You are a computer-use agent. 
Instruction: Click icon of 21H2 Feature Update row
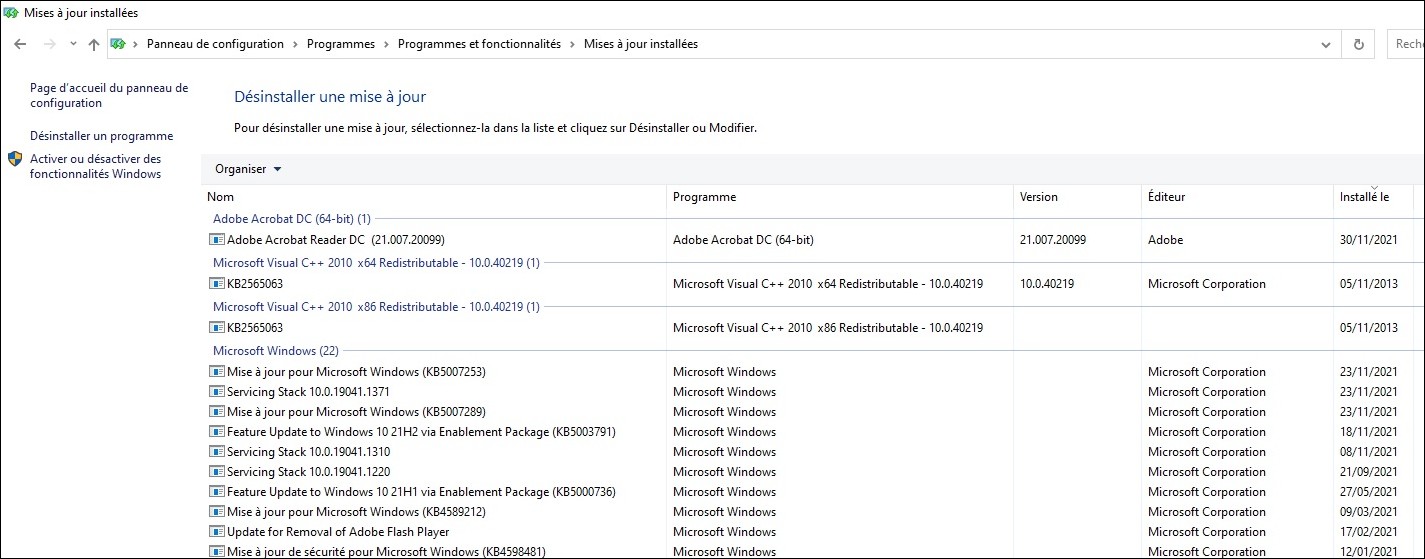[x=217, y=432]
